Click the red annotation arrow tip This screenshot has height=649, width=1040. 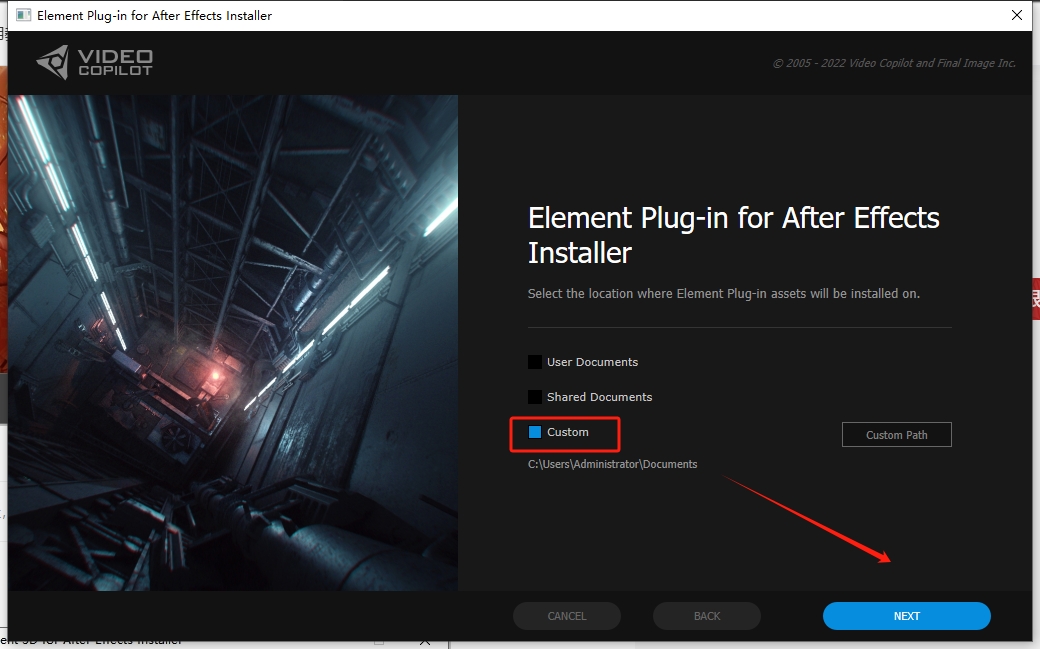[x=886, y=561]
